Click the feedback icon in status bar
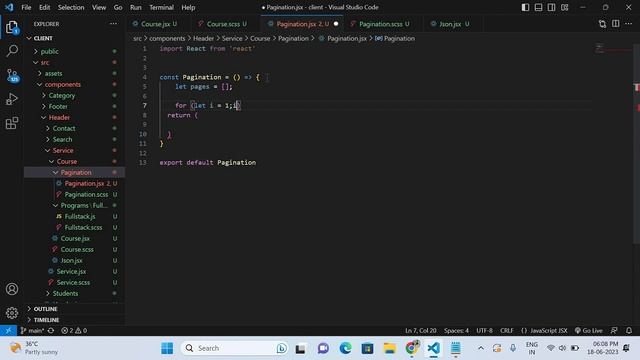The width and height of the screenshot is (640, 360). click(x=614, y=330)
